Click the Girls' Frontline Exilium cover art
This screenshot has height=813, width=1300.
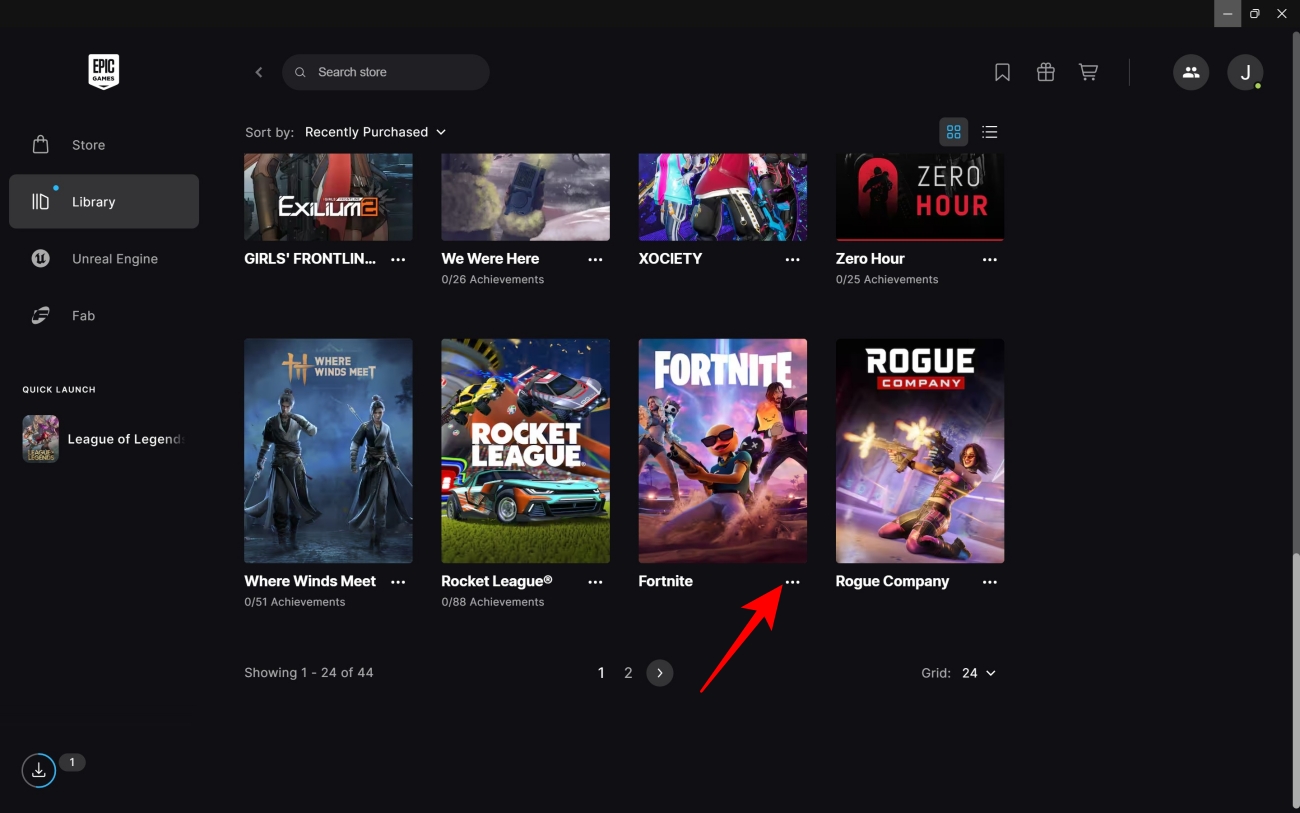(328, 197)
